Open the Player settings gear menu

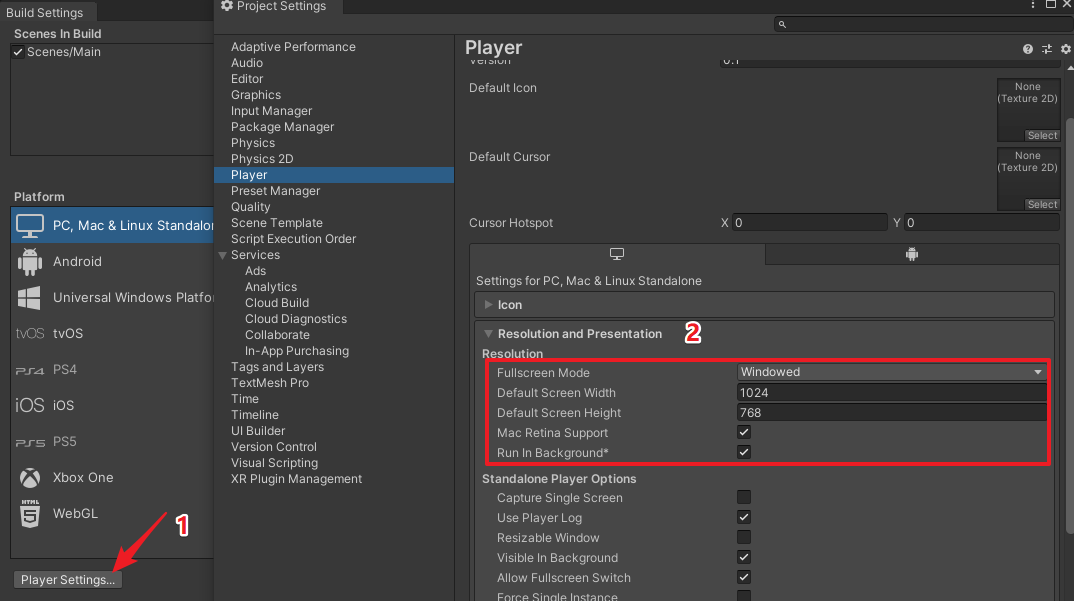point(1065,49)
